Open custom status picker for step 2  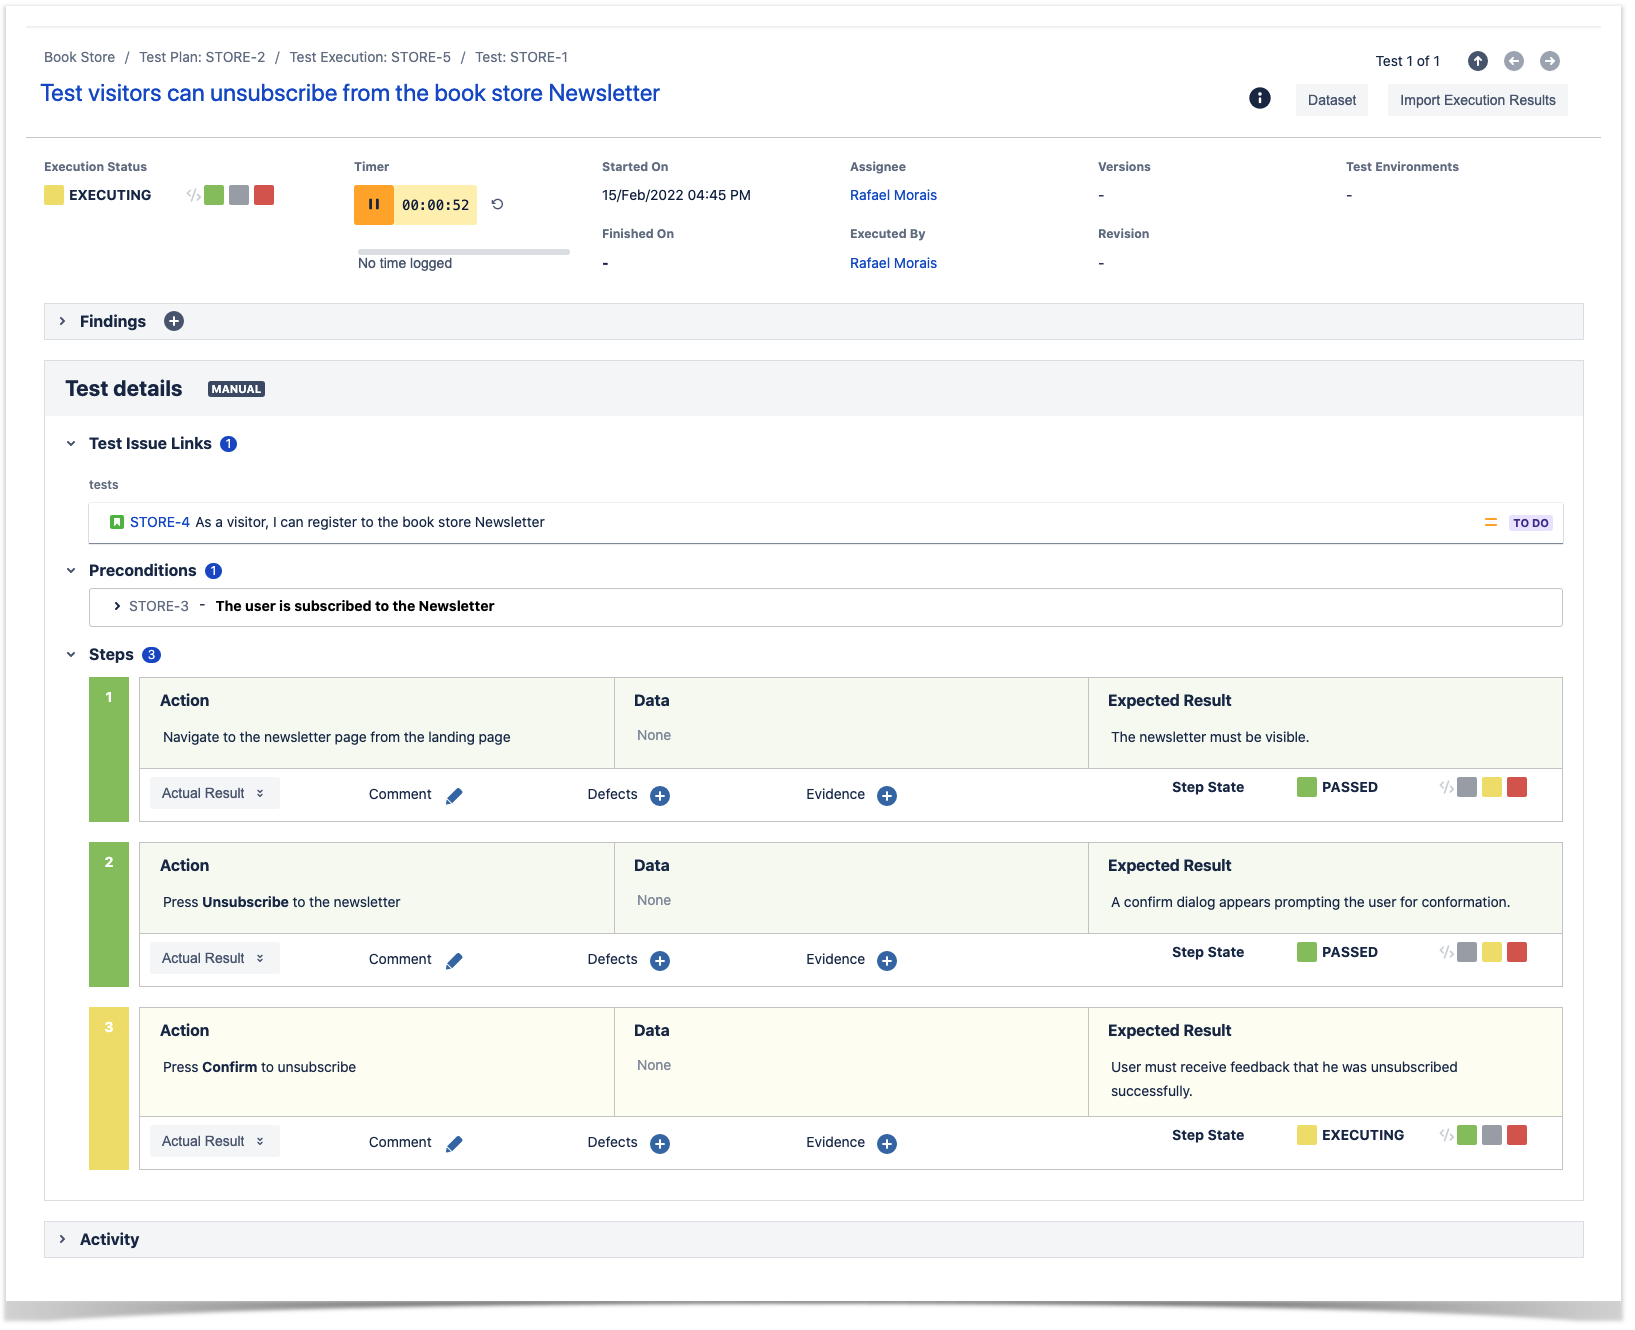[x=1446, y=952]
